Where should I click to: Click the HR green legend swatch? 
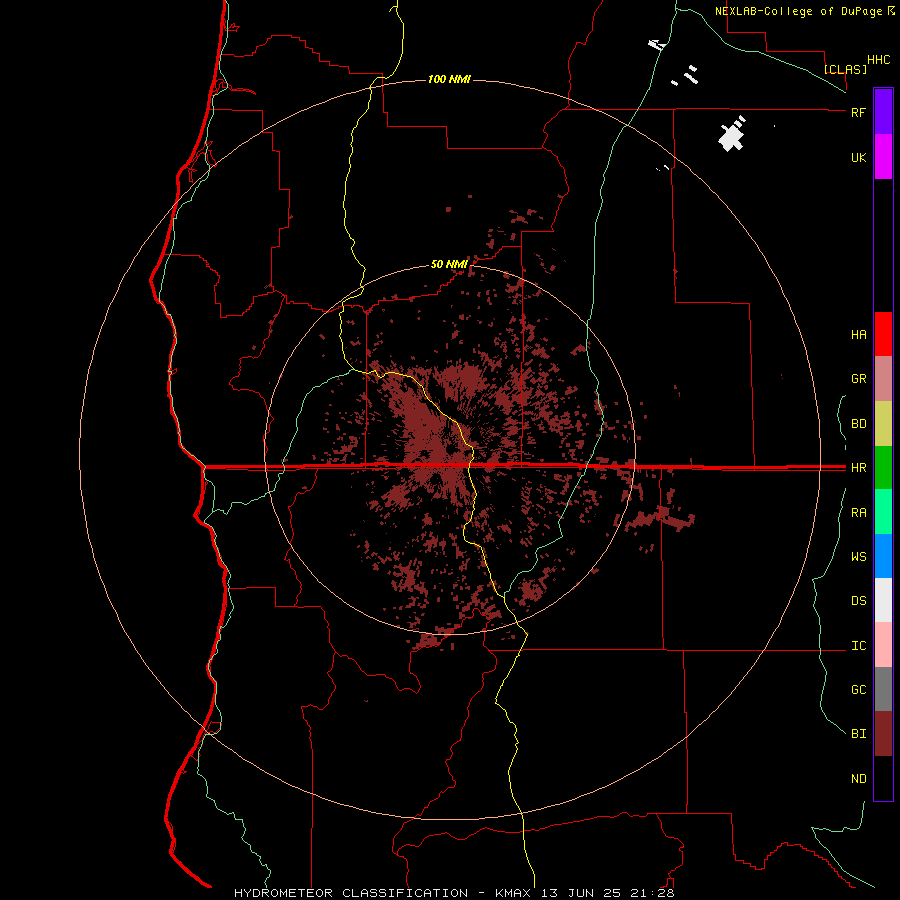pos(883,467)
